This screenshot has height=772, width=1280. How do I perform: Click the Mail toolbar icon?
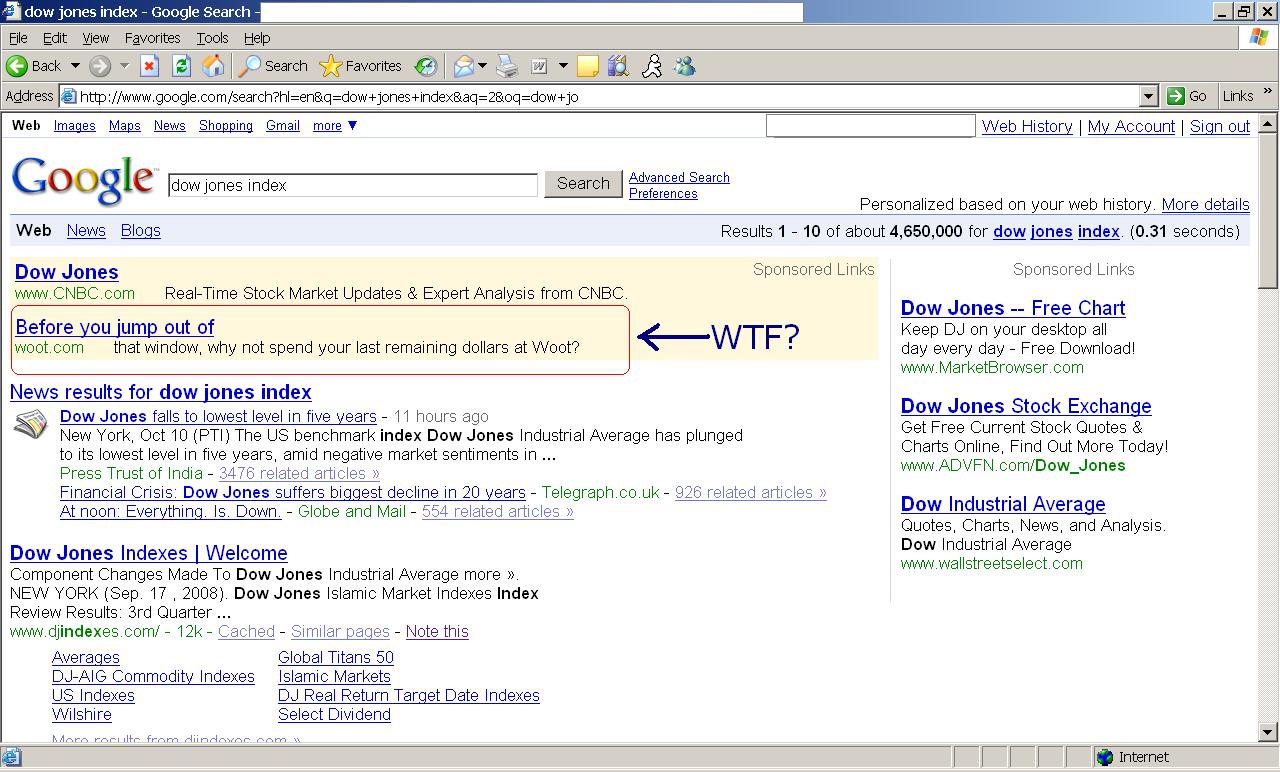tap(463, 66)
